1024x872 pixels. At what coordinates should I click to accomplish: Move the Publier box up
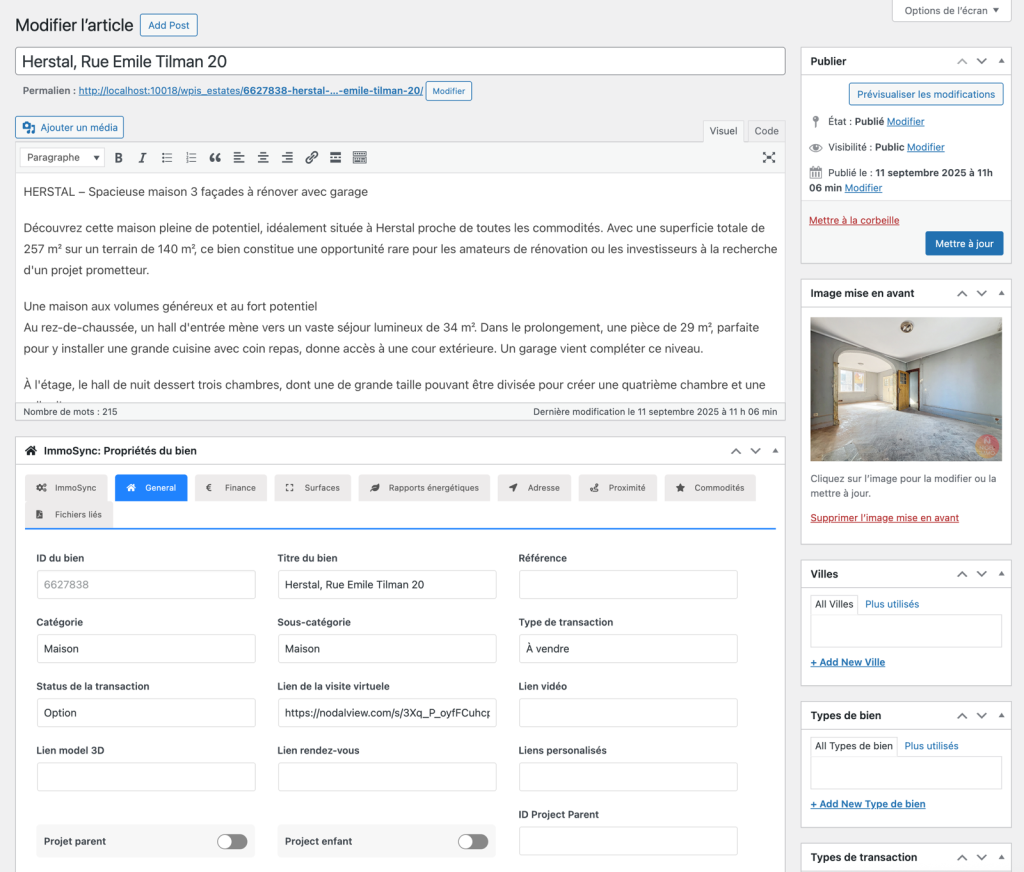(x=962, y=61)
